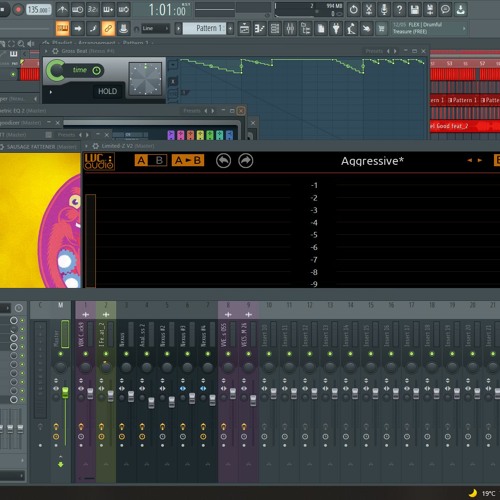500x500 pixels.
Task: Click mixer insert 1 volume fader
Action: coord(90,394)
